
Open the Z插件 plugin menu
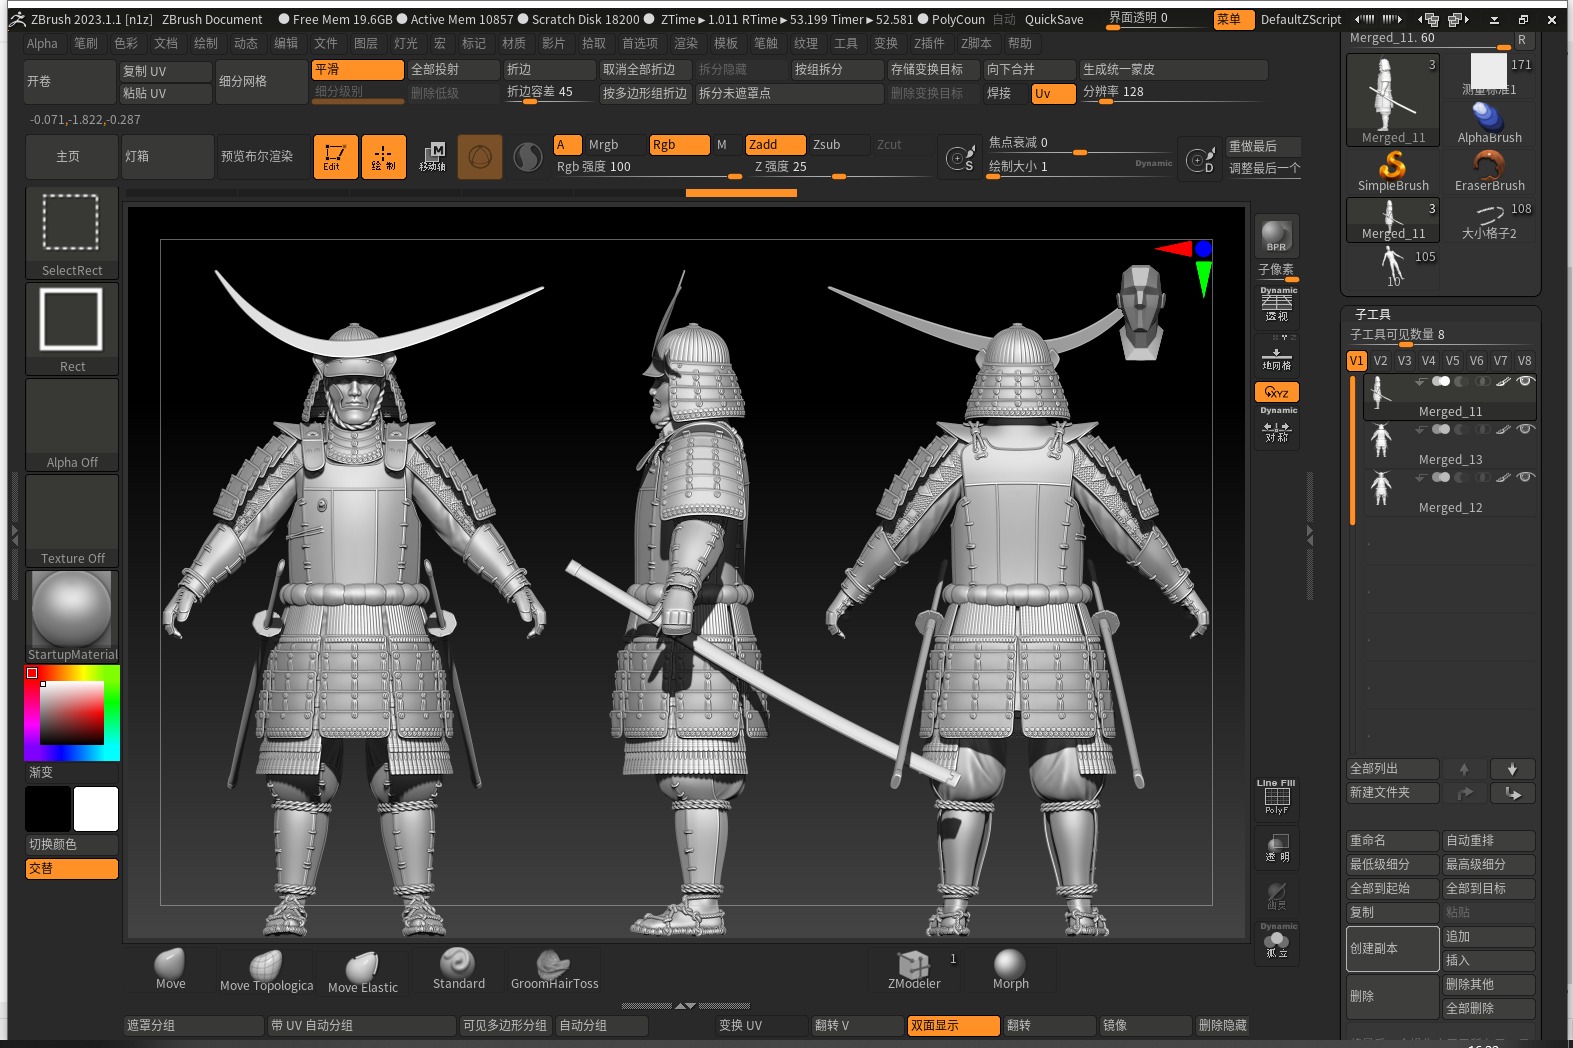point(929,43)
